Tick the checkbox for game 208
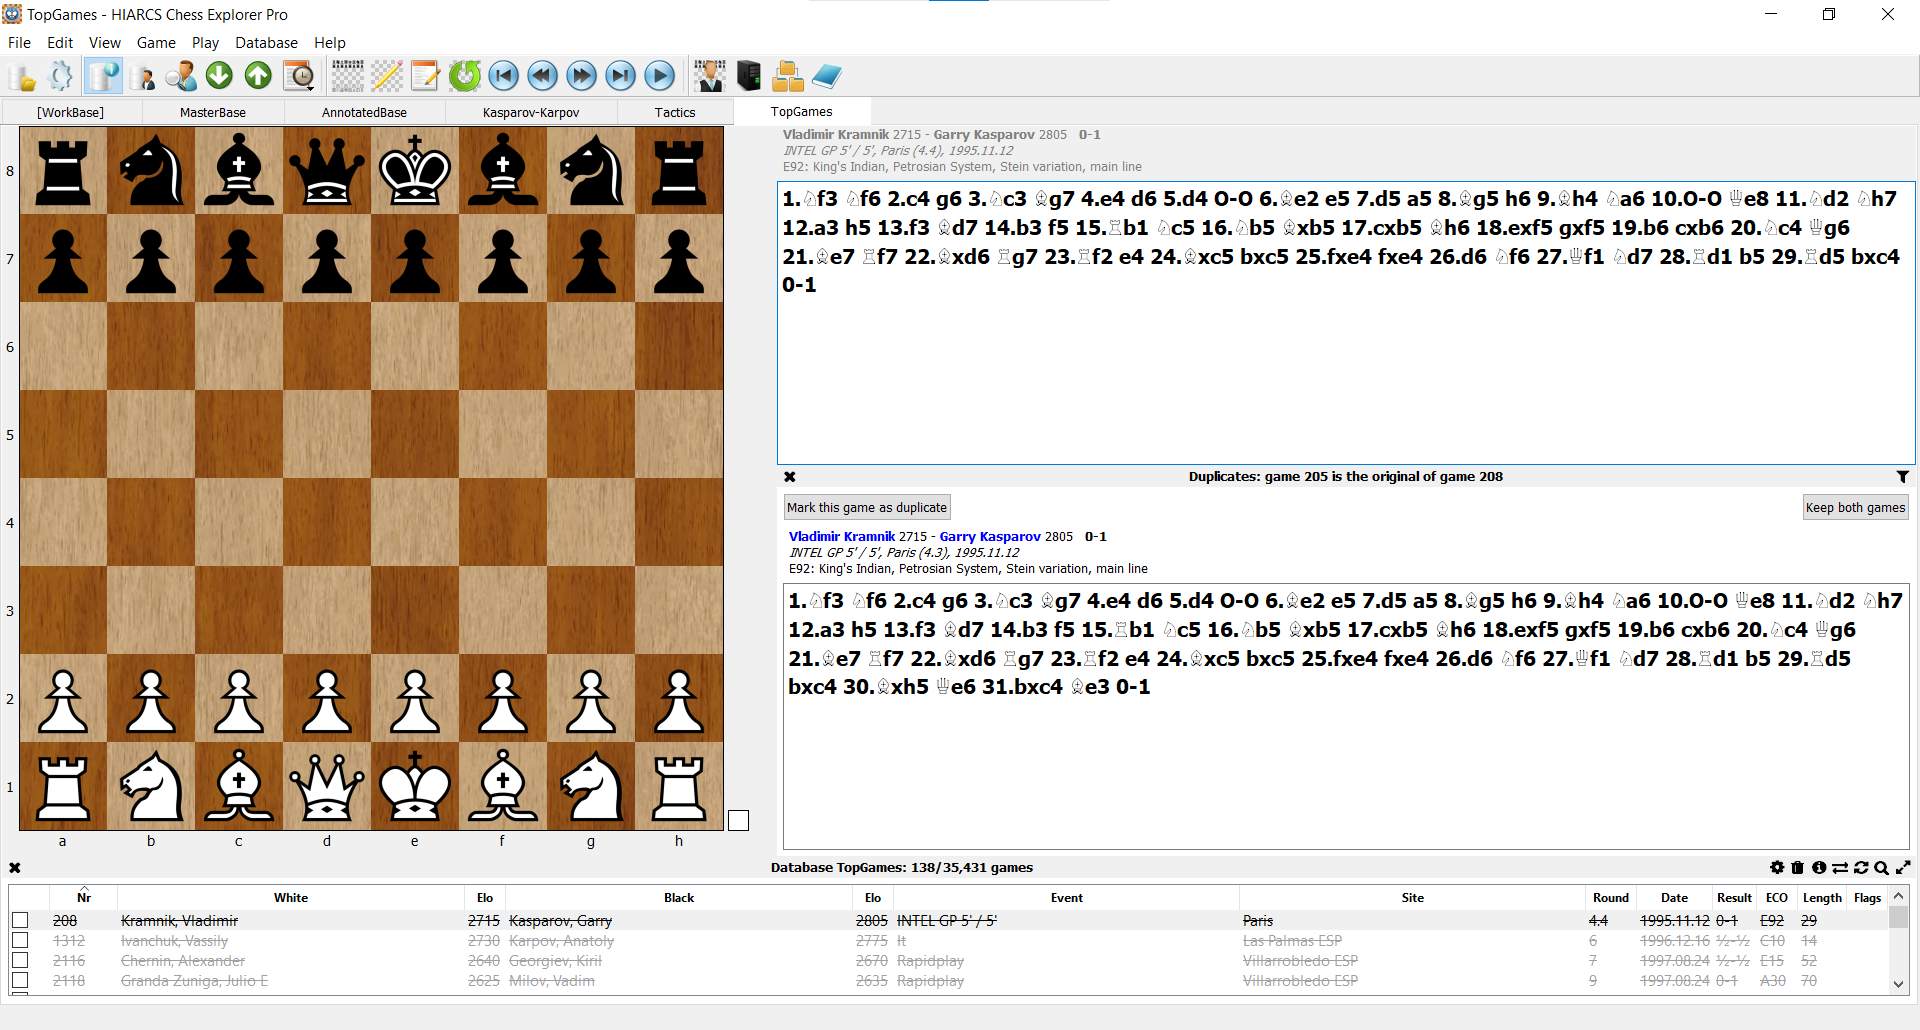1920x1030 pixels. click(x=20, y=920)
